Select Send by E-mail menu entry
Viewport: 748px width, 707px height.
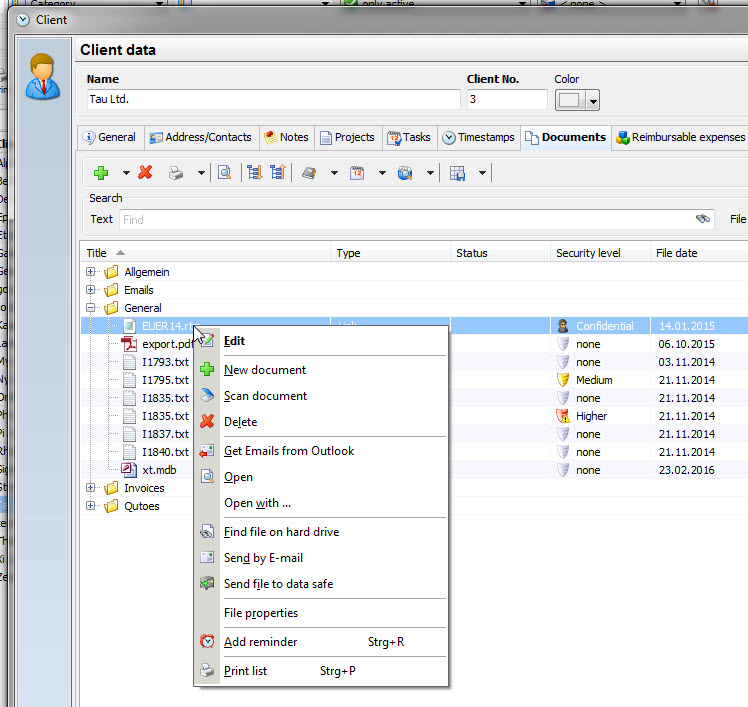(x=263, y=558)
